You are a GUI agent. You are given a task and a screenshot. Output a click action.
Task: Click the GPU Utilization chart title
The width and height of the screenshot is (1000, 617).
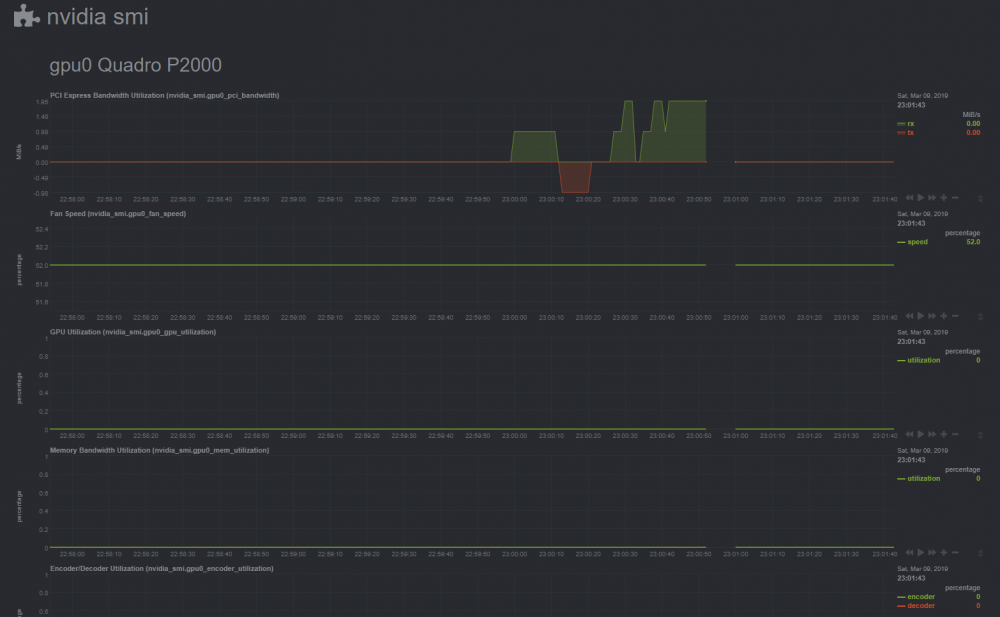click(x=133, y=332)
